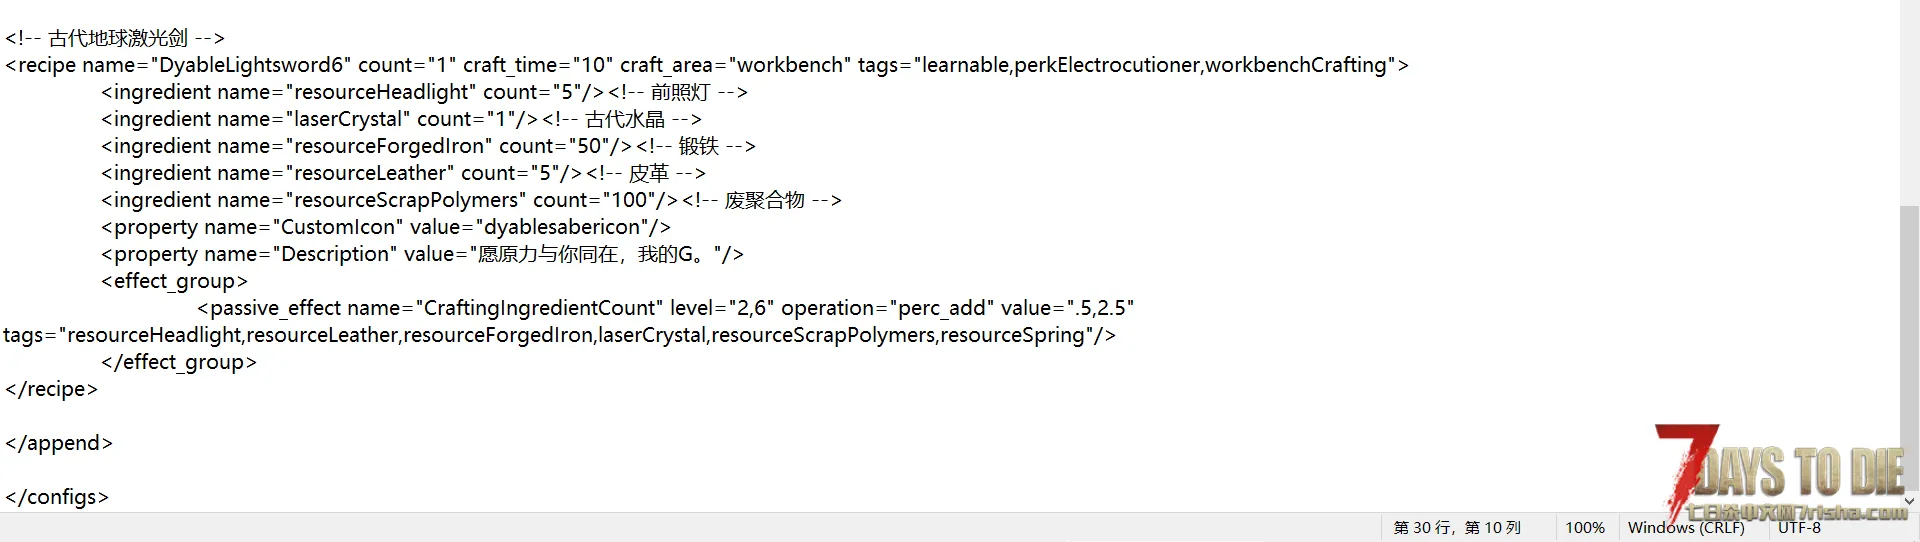Click the resourceLeather ingredient line
Viewport: 1920px width, 542px height.
pyautogui.click(x=403, y=173)
